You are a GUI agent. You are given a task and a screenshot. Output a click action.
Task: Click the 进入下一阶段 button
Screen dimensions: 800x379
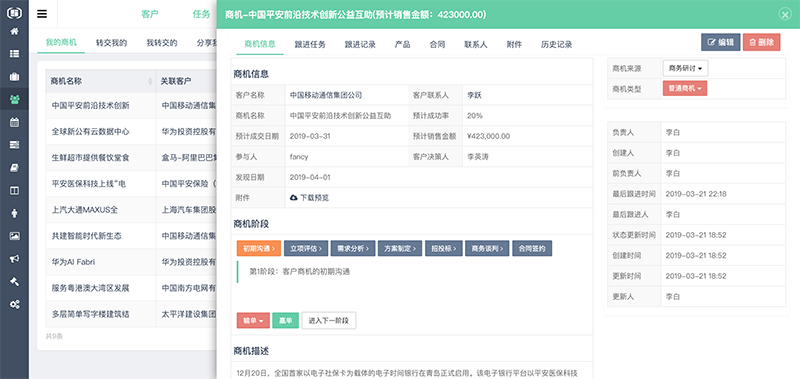click(329, 321)
